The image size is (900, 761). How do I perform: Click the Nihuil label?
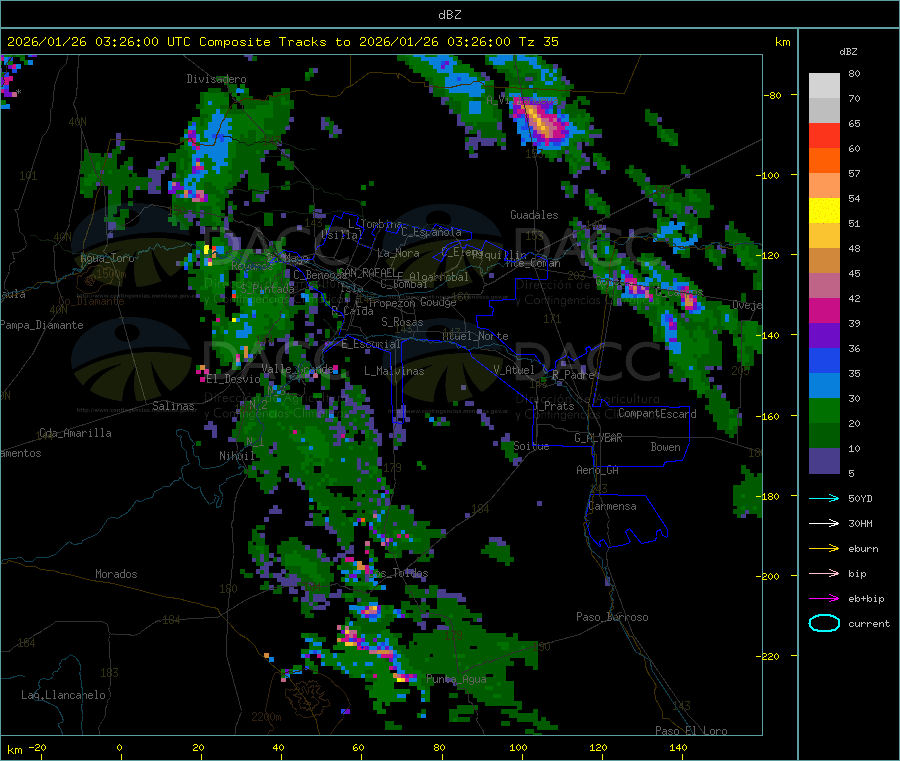(237, 456)
